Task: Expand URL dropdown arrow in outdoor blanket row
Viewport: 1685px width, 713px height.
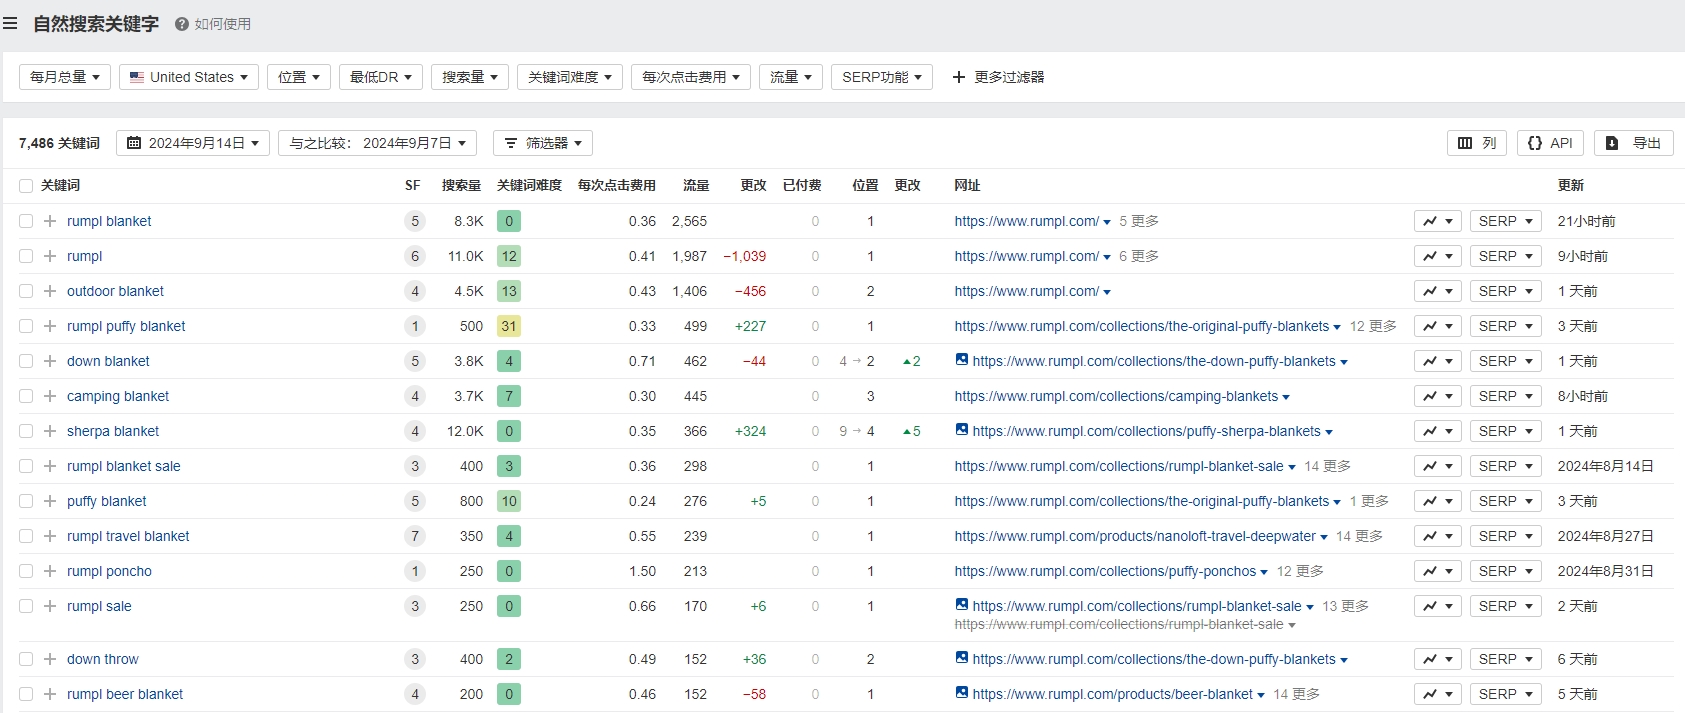Action: [x=1107, y=292]
